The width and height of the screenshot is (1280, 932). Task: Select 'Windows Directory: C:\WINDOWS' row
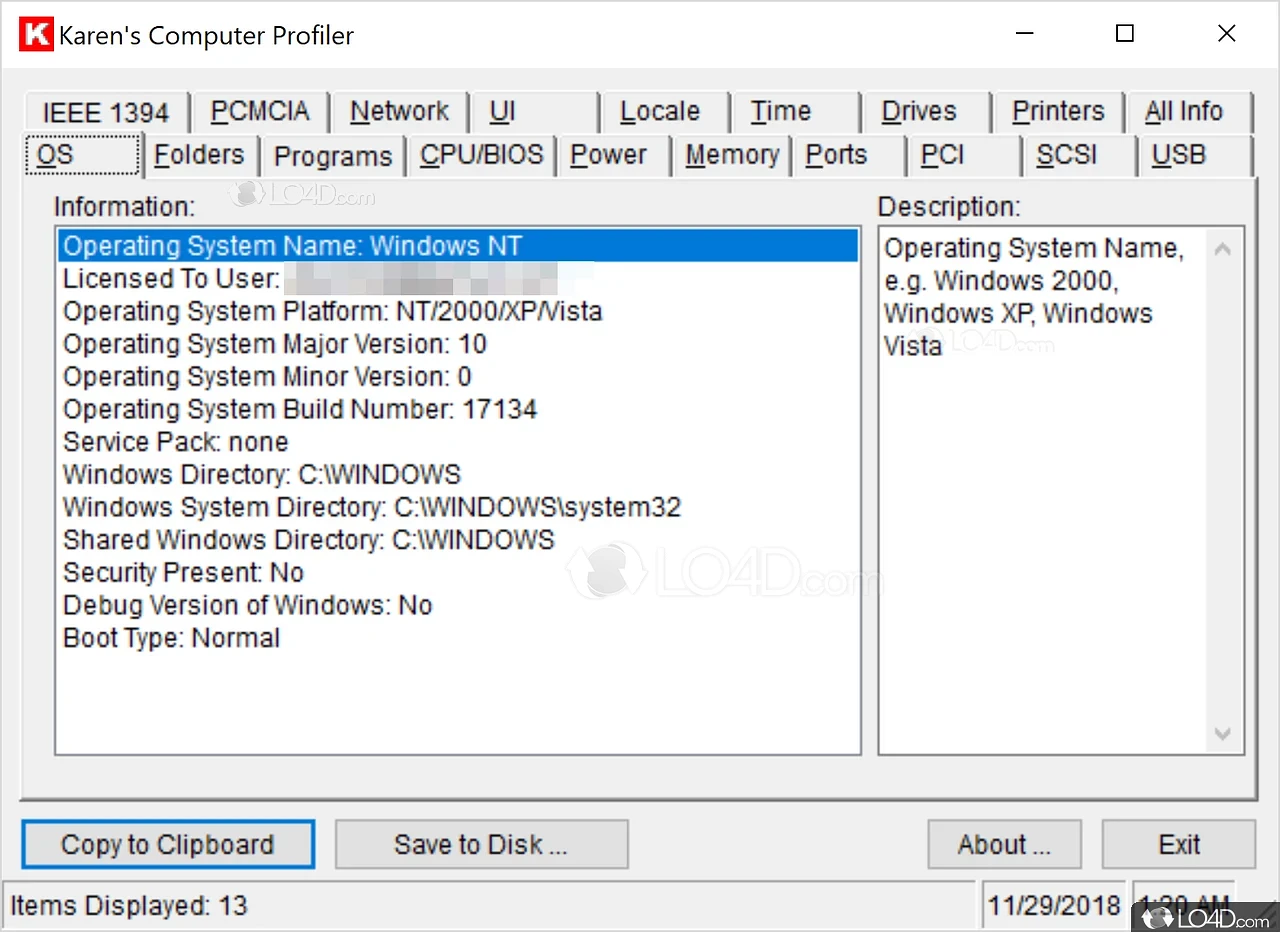(458, 474)
